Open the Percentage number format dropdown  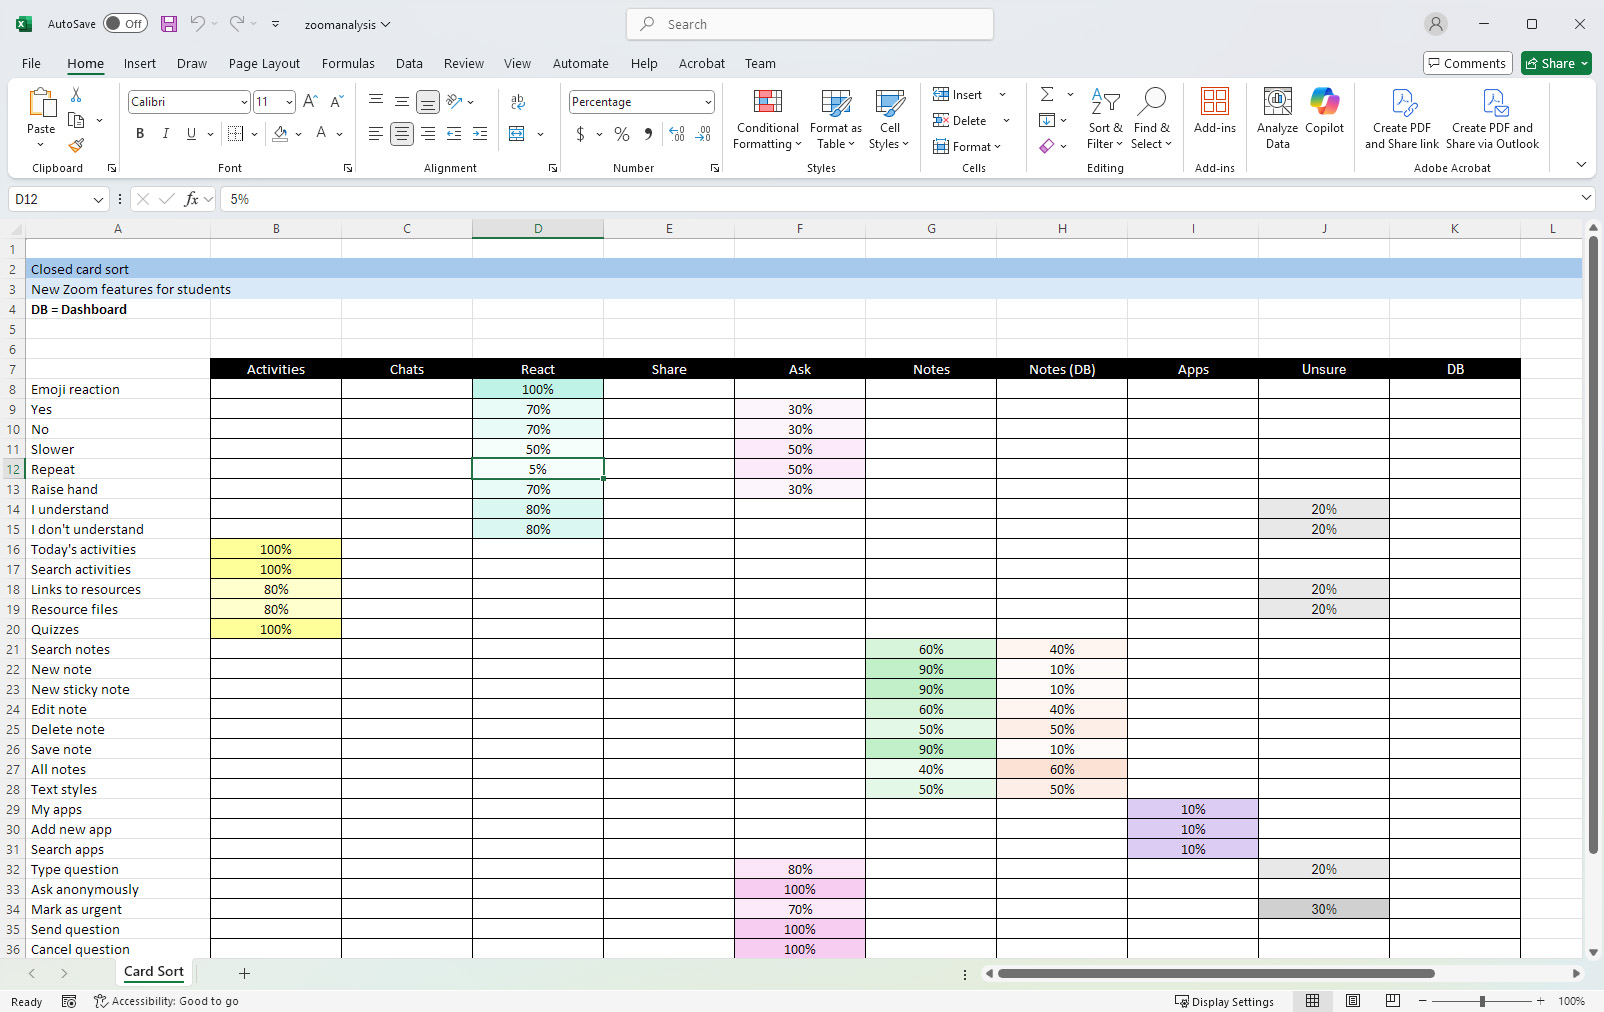click(708, 102)
